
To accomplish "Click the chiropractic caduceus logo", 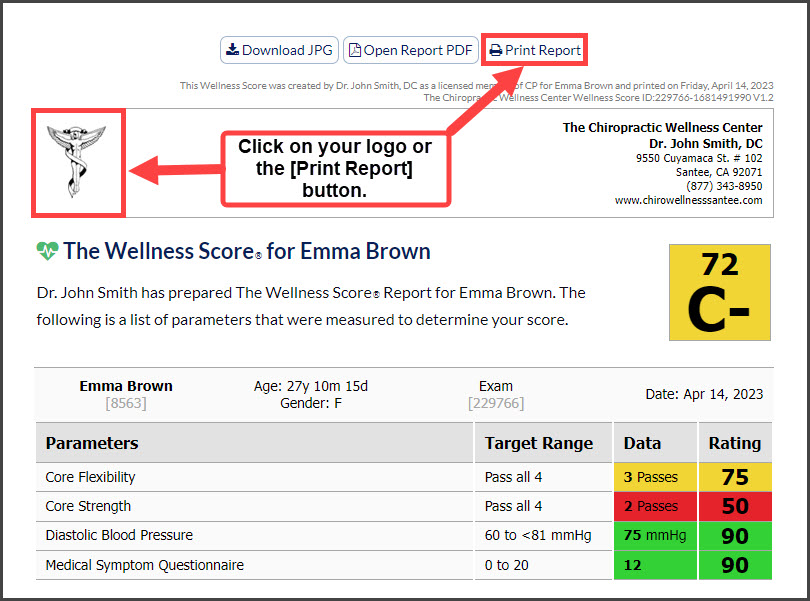I will click(x=76, y=162).
